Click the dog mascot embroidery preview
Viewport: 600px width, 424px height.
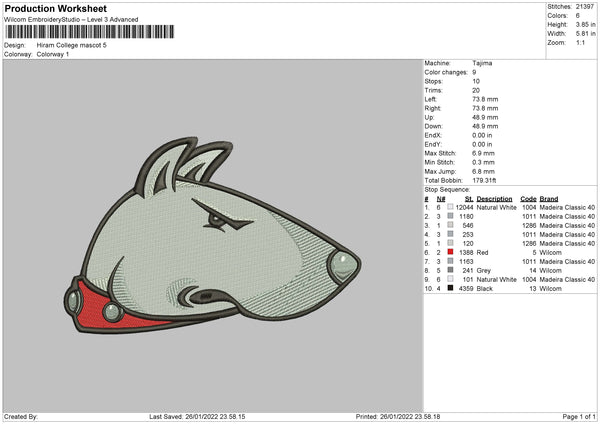click(213, 236)
